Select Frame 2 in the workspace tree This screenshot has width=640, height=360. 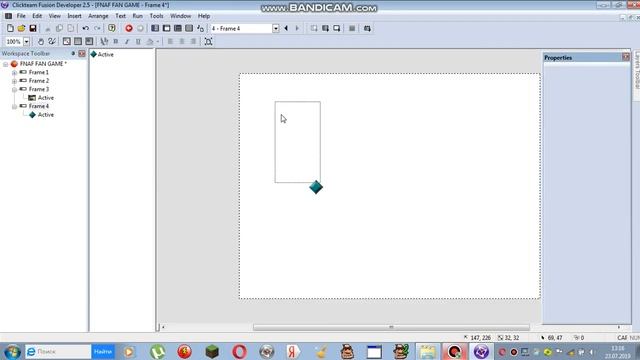coord(39,81)
